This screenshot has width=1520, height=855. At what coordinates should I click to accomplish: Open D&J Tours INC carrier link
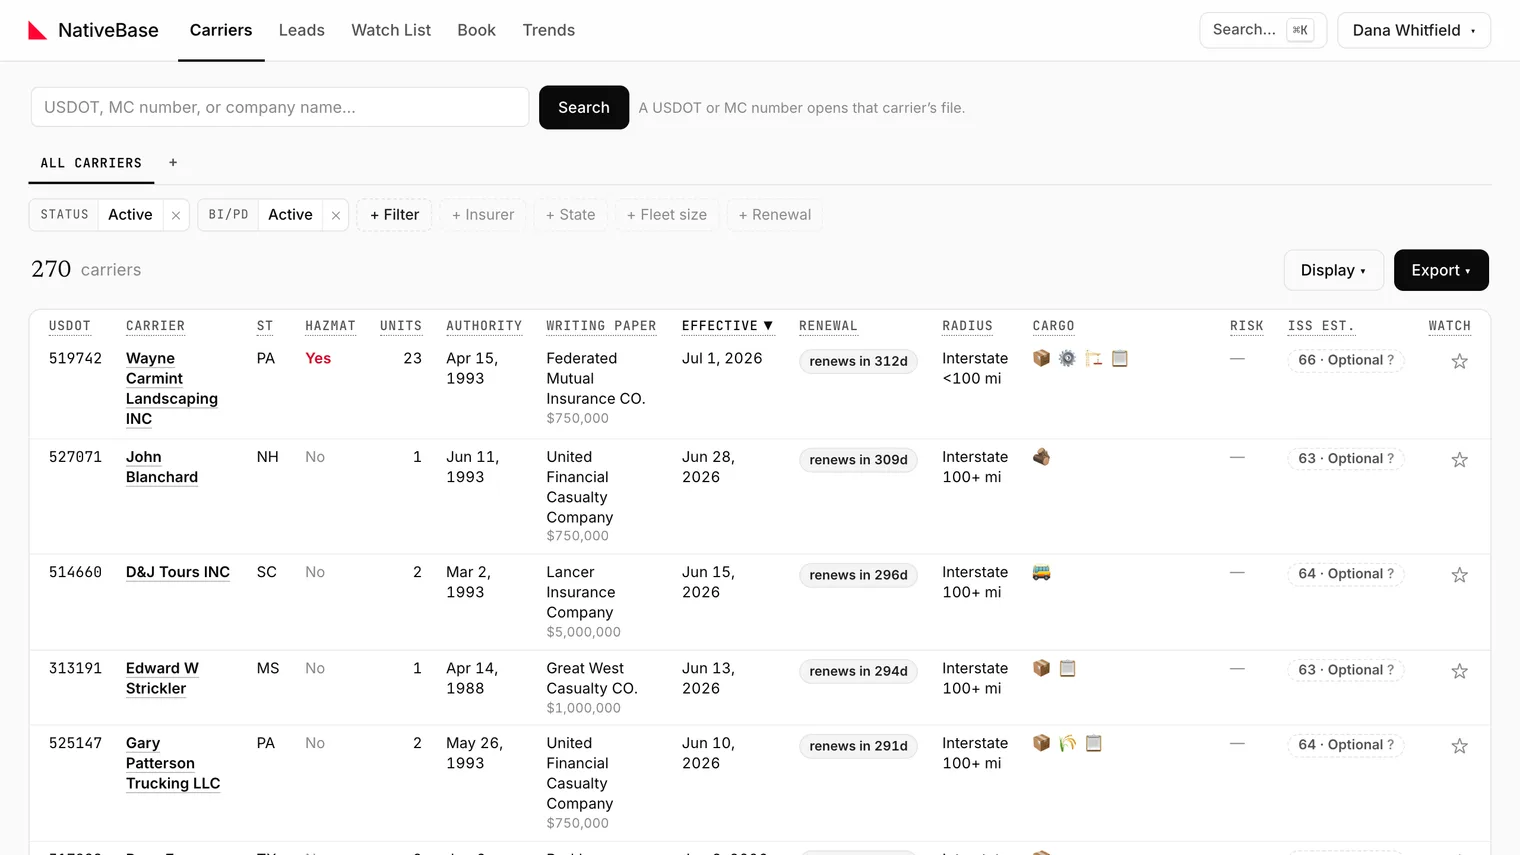[x=178, y=572]
